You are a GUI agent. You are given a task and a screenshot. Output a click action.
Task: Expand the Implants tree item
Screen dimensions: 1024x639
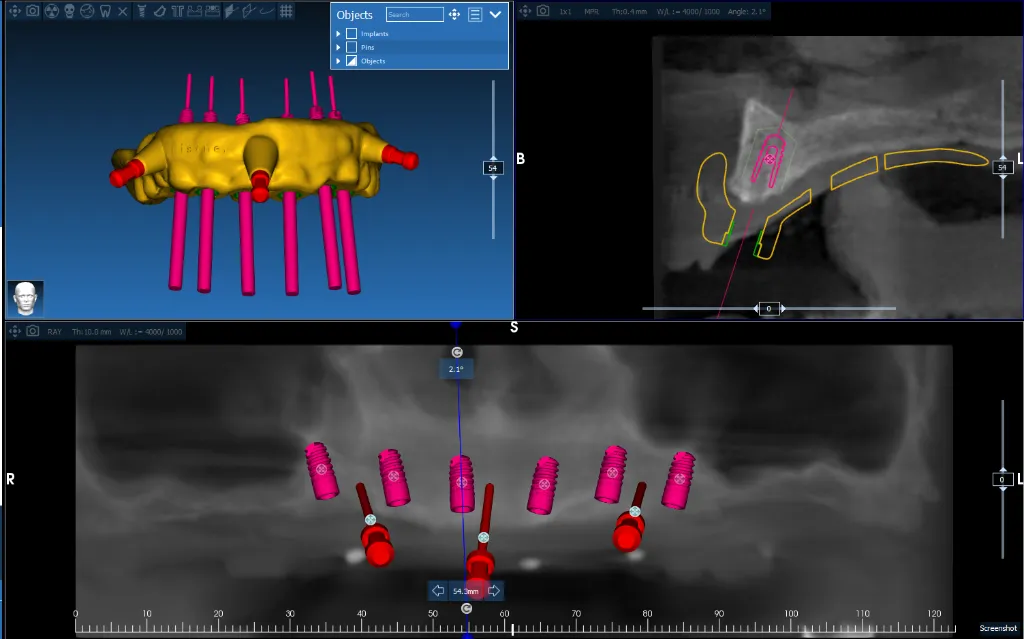click(338, 34)
